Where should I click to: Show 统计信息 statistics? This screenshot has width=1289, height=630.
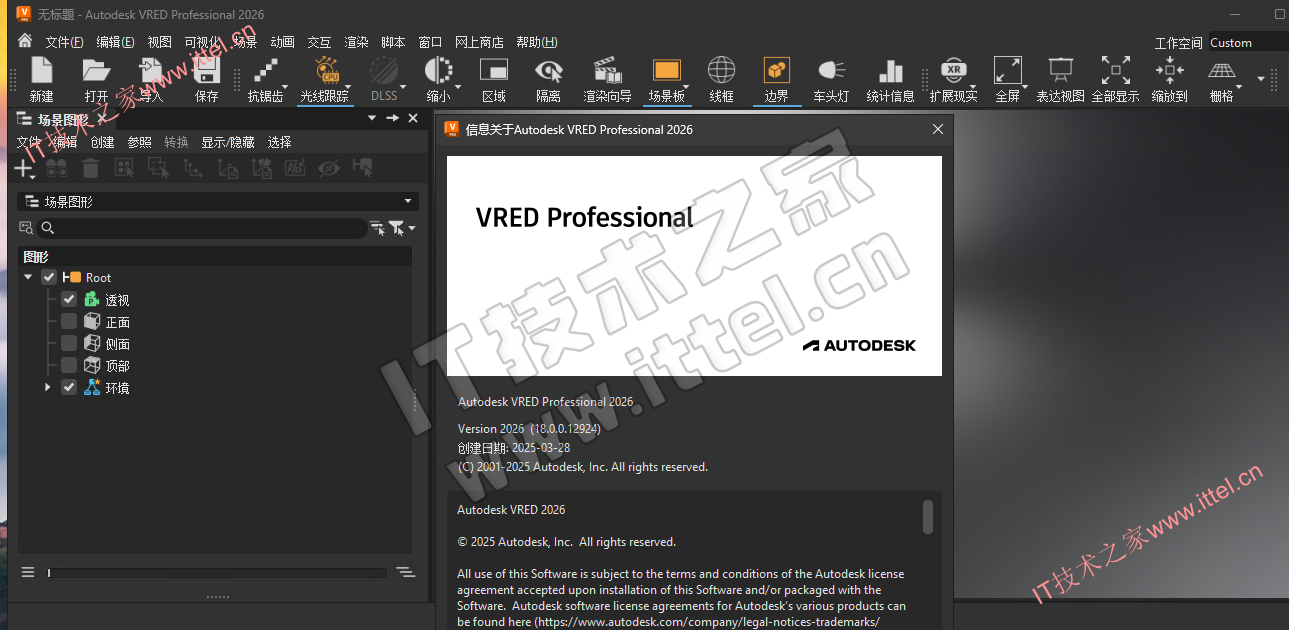(890, 80)
